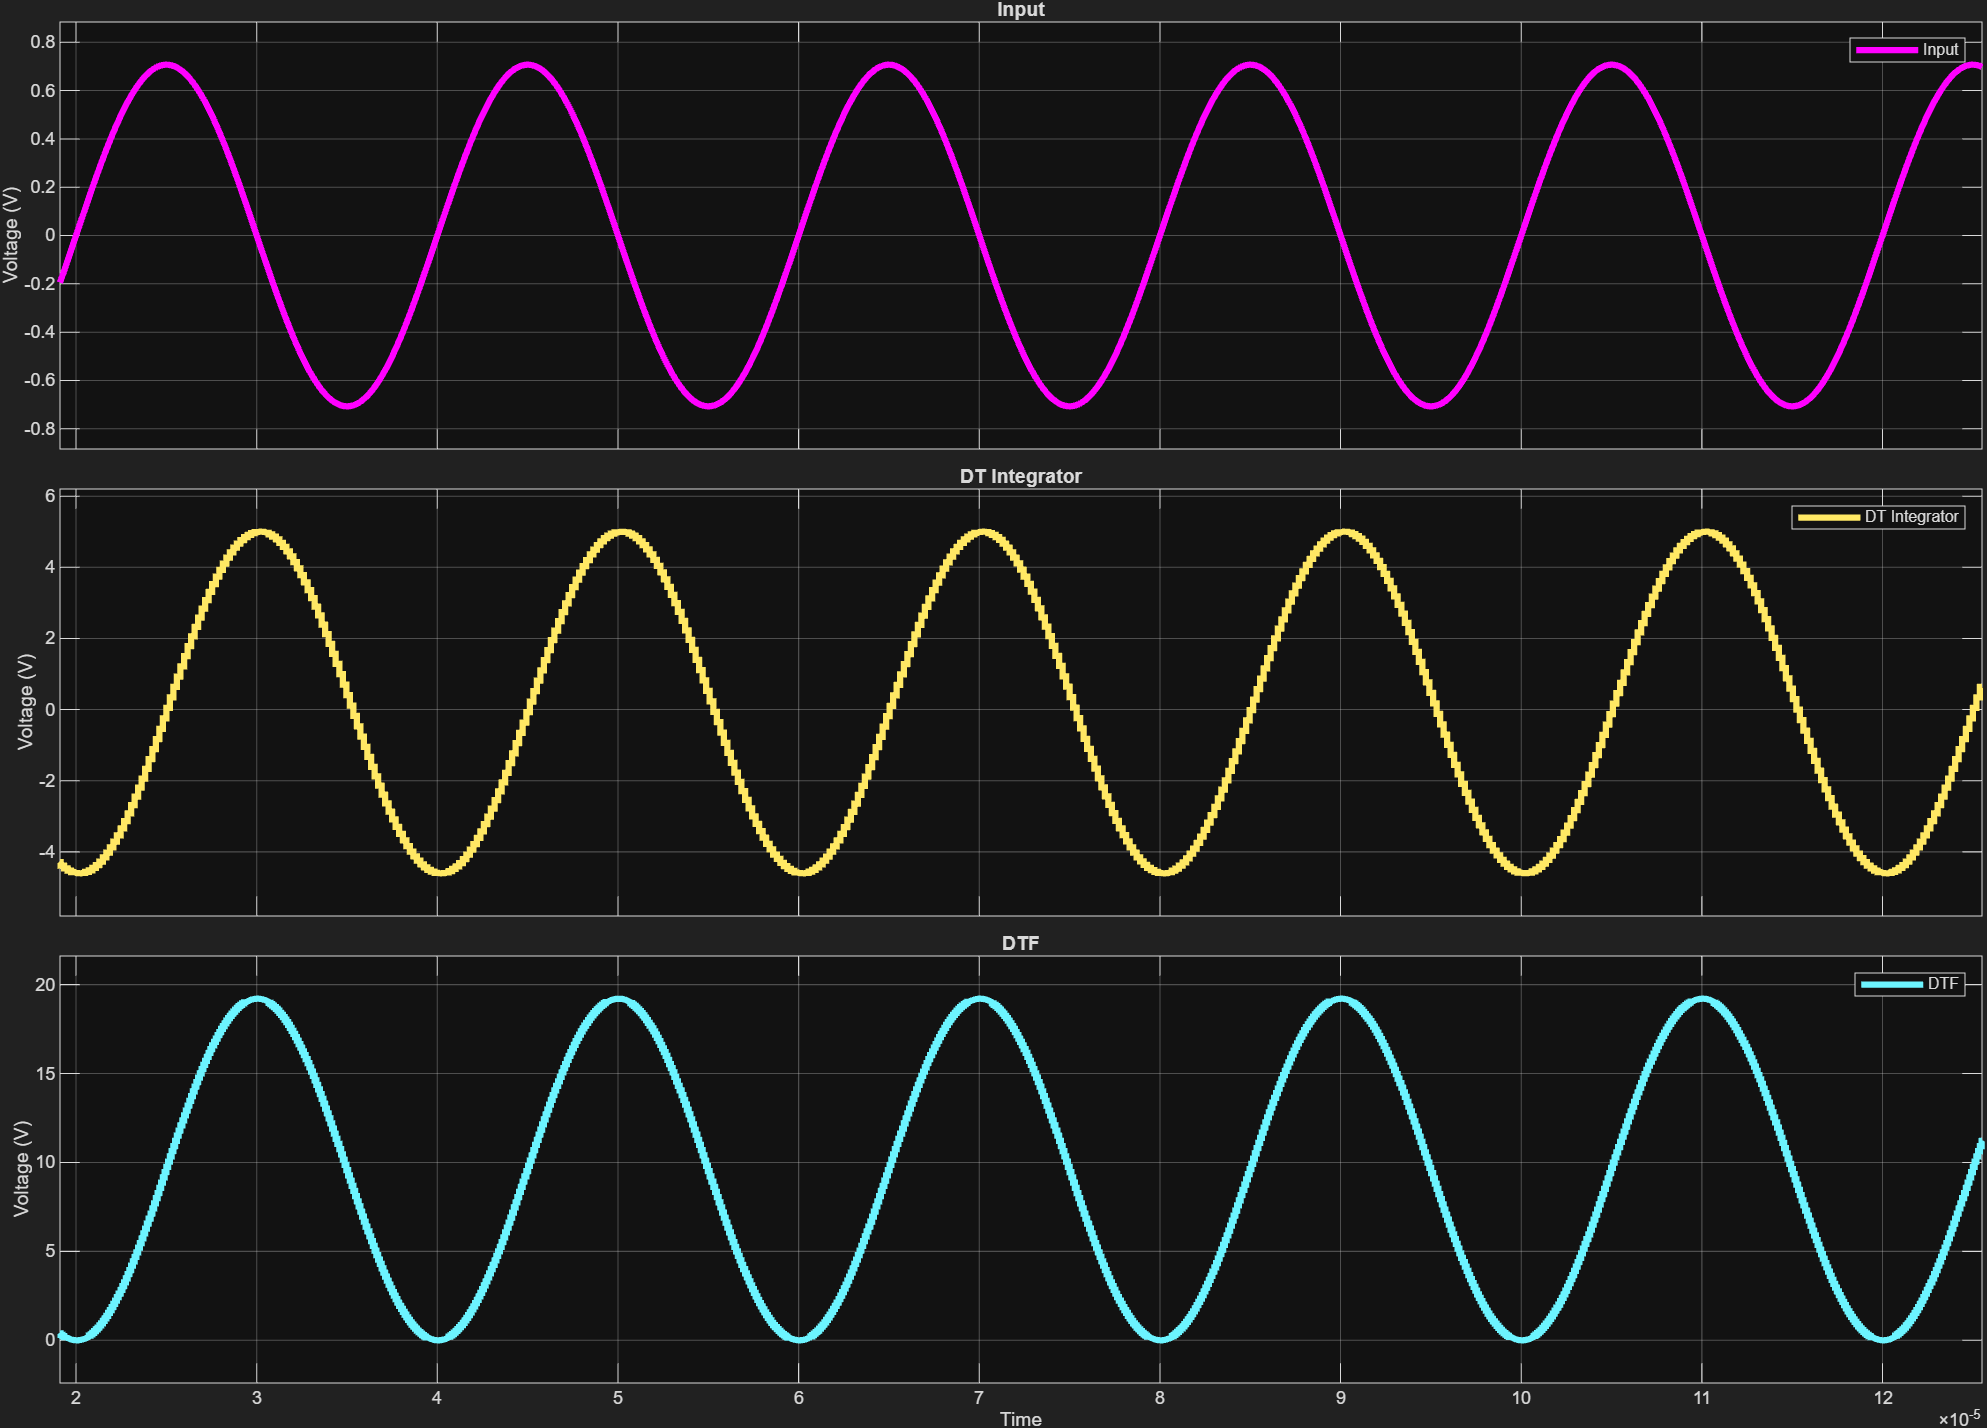Image resolution: width=1987 pixels, height=1428 pixels.
Task: Click Voltage (V) label of DT Integrator plot
Action: pyautogui.click(x=26, y=702)
